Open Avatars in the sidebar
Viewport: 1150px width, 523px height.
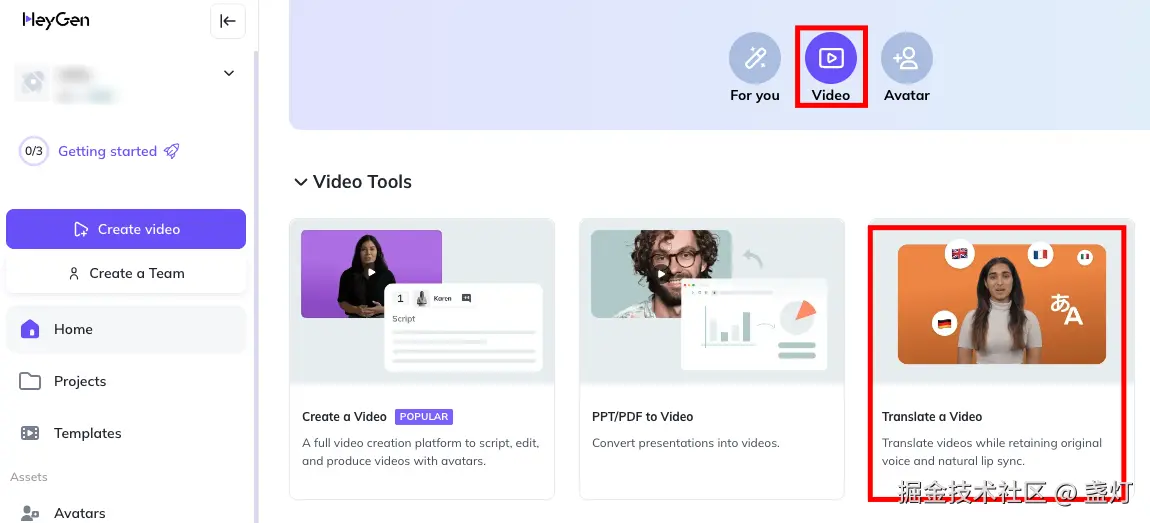click(x=126, y=513)
